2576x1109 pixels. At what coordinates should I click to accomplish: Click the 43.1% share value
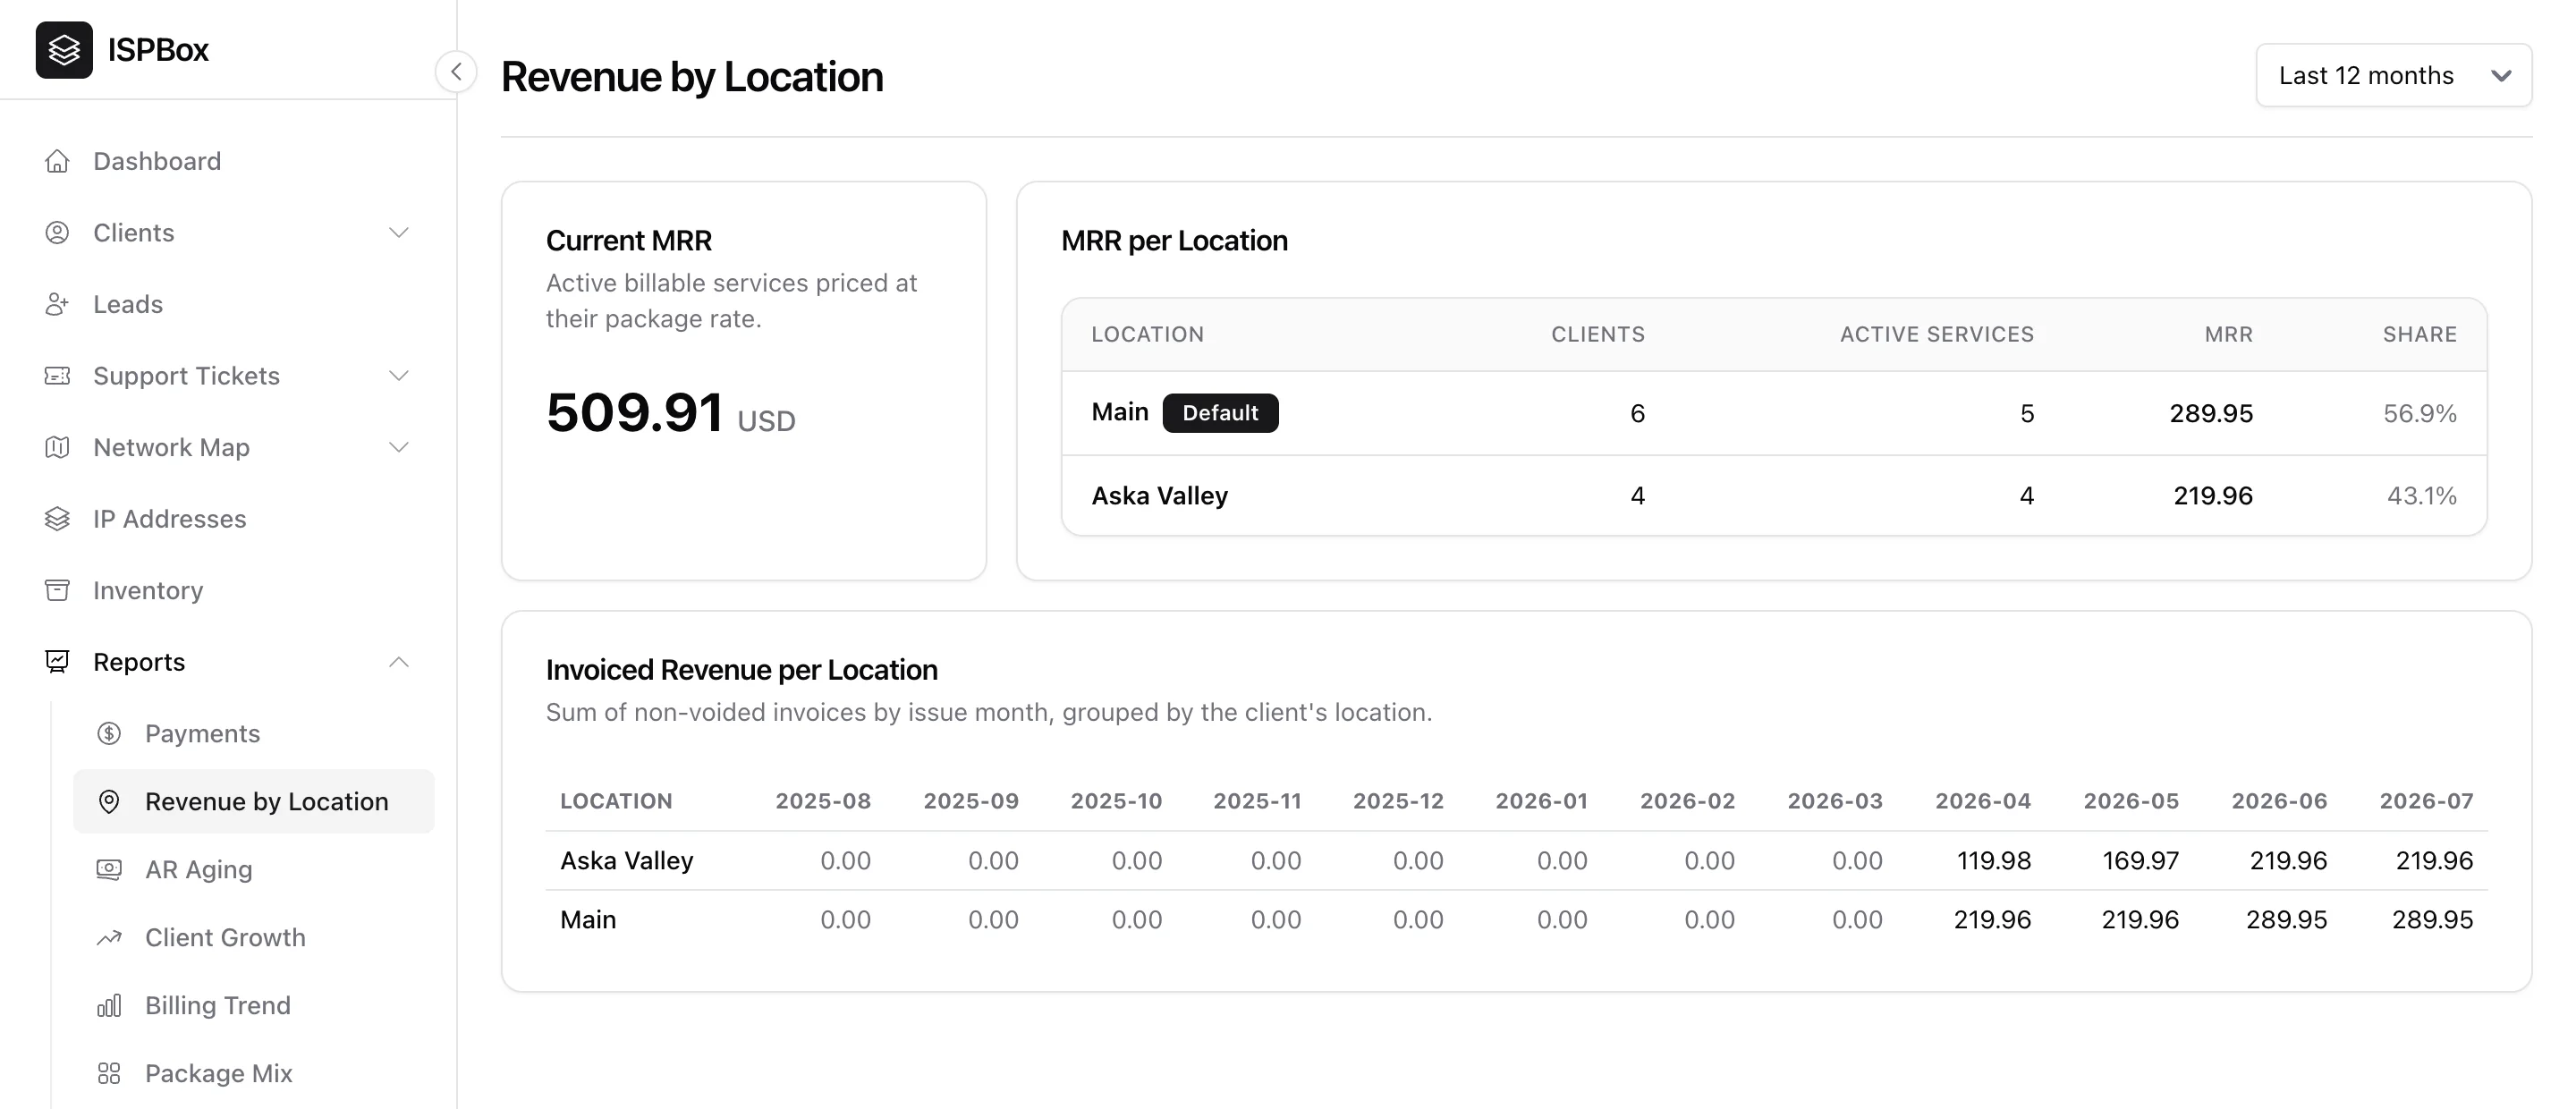[2422, 495]
